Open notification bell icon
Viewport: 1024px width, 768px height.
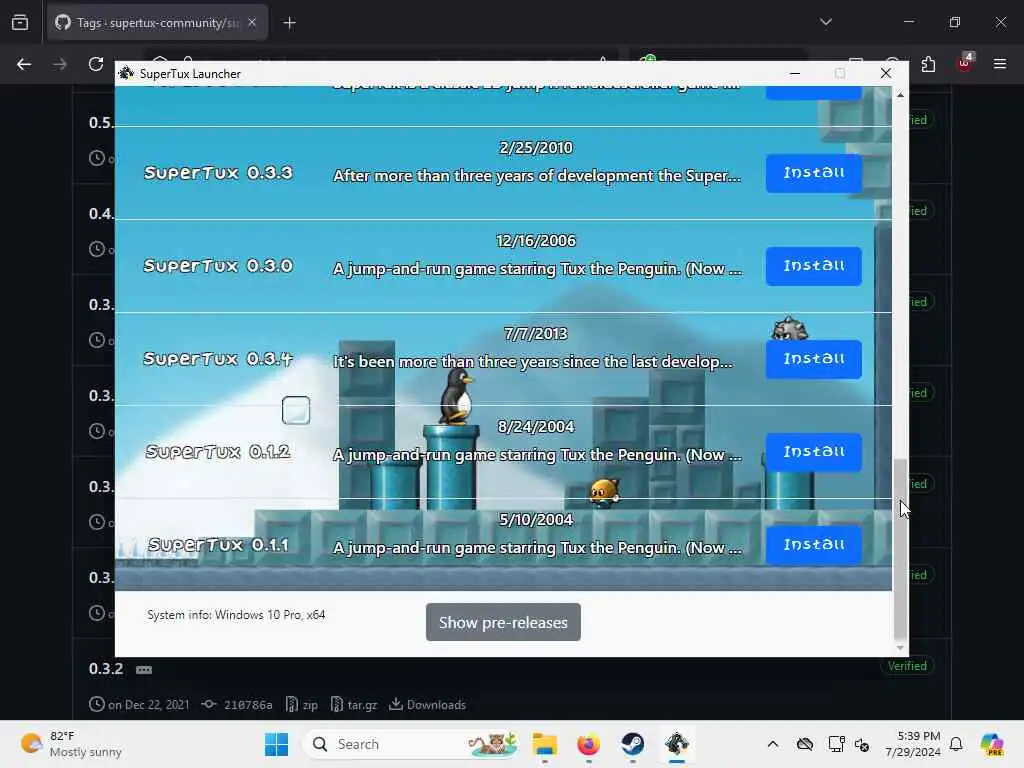(956, 744)
